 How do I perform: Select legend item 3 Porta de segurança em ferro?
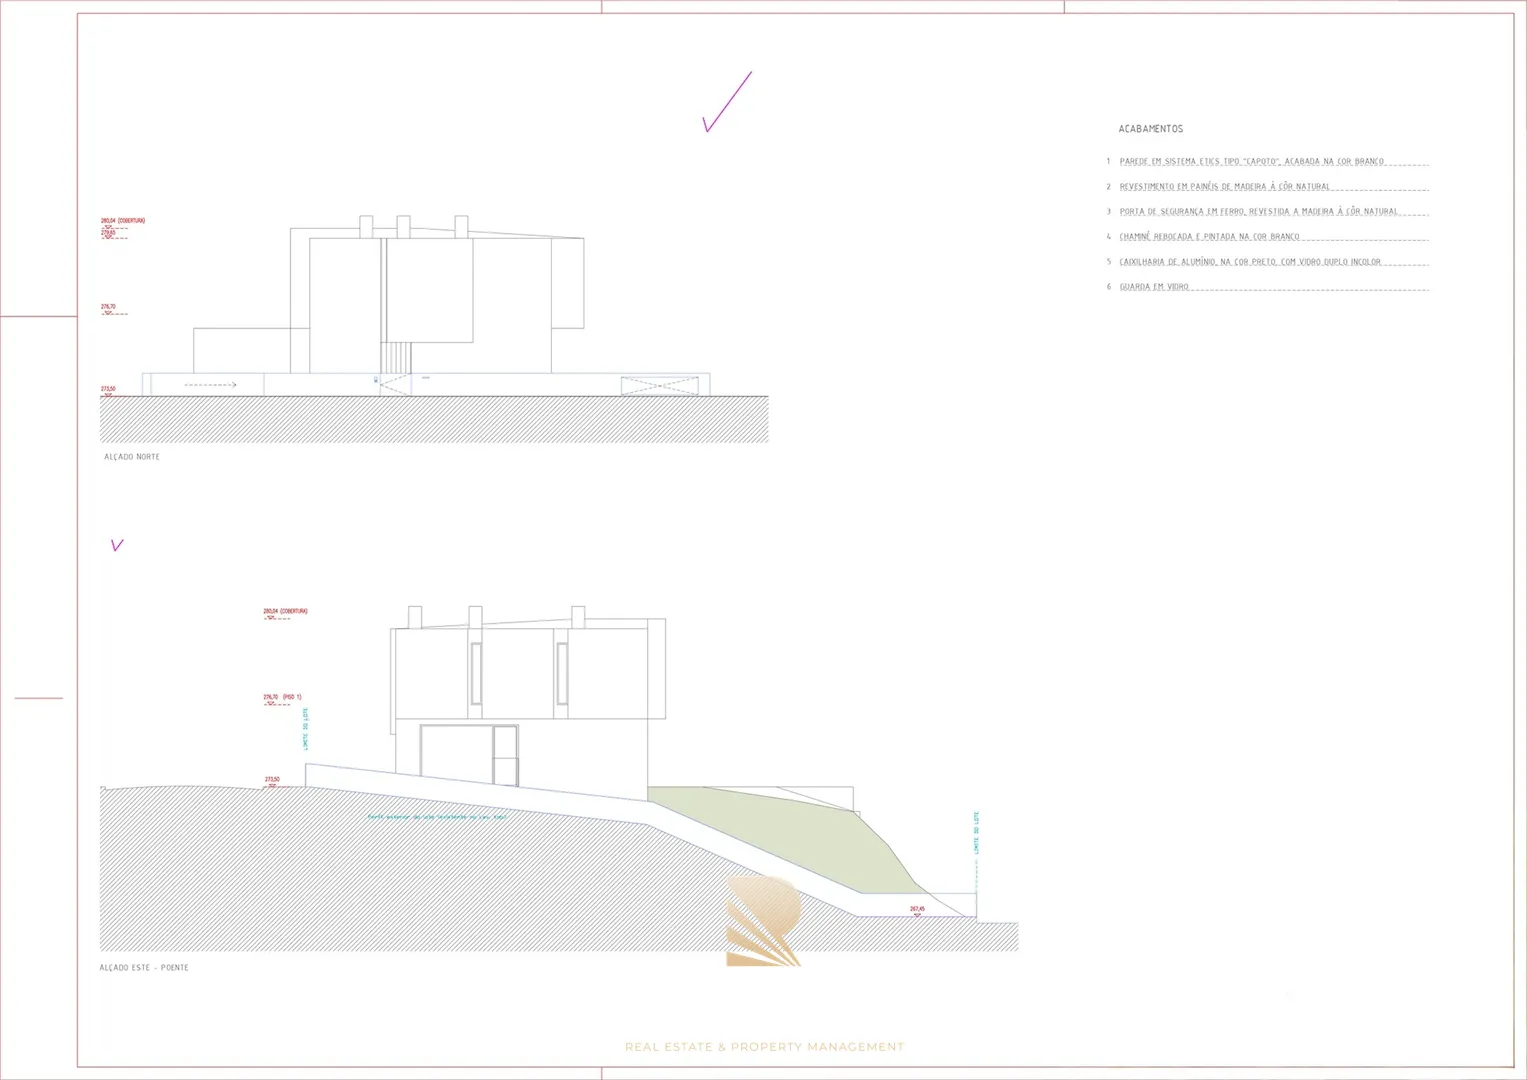coord(1258,212)
